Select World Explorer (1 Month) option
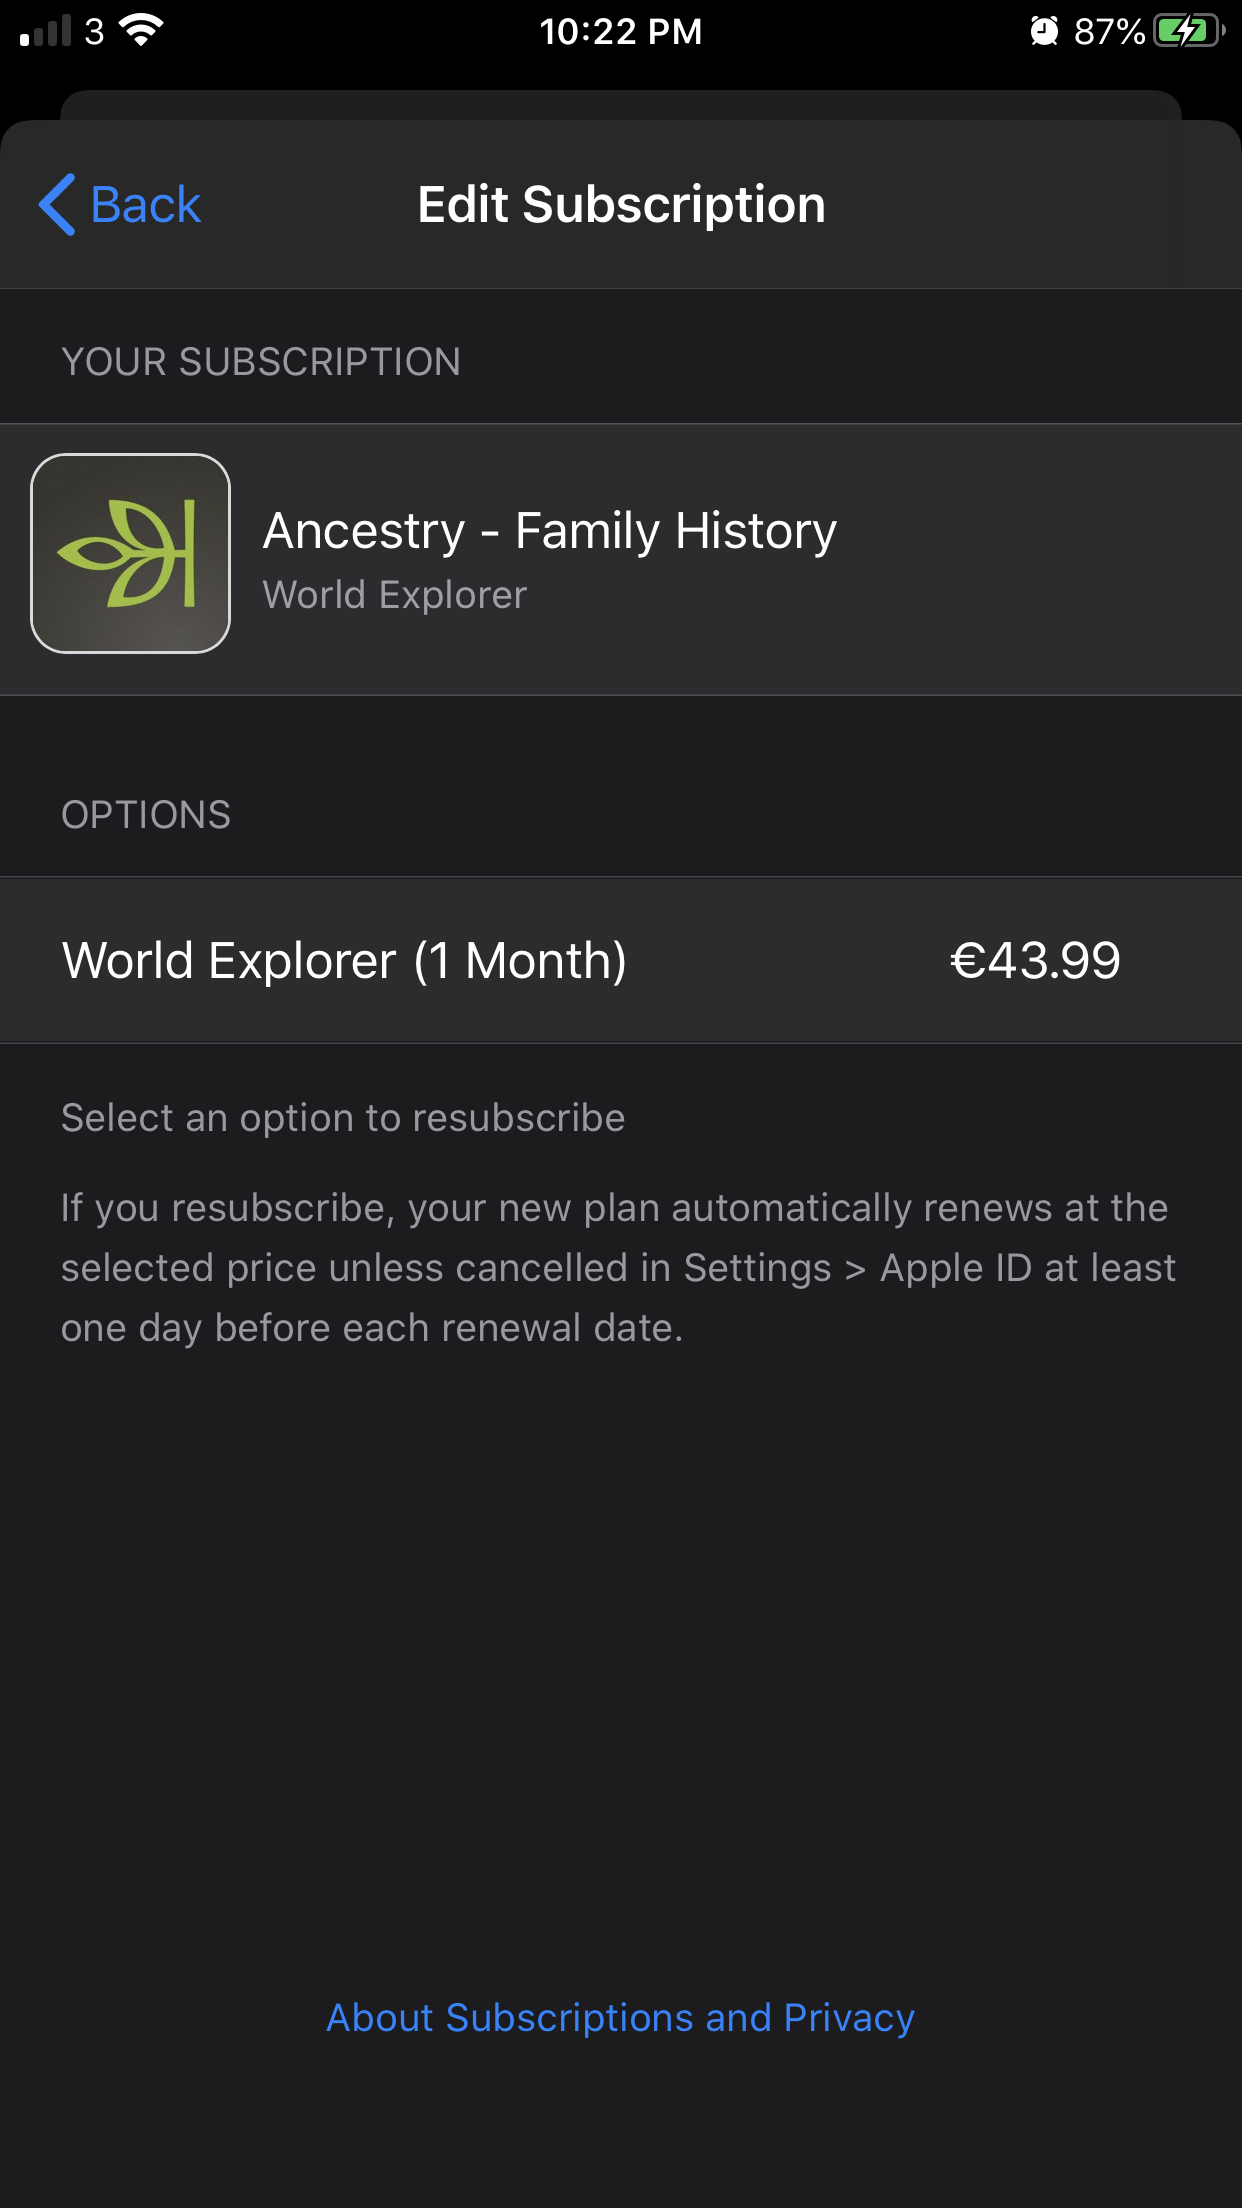Image resolution: width=1242 pixels, height=2208 pixels. [x=344, y=961]
